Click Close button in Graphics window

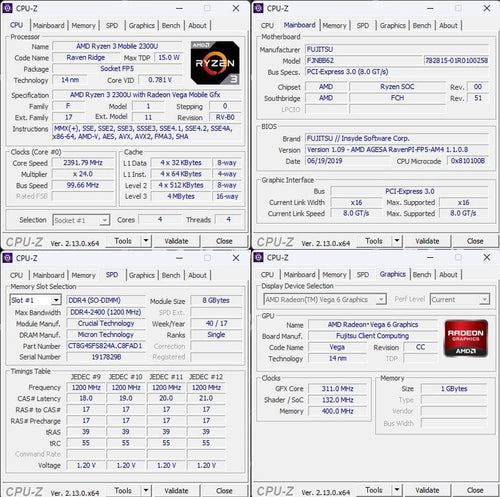[x=475, y=490]
